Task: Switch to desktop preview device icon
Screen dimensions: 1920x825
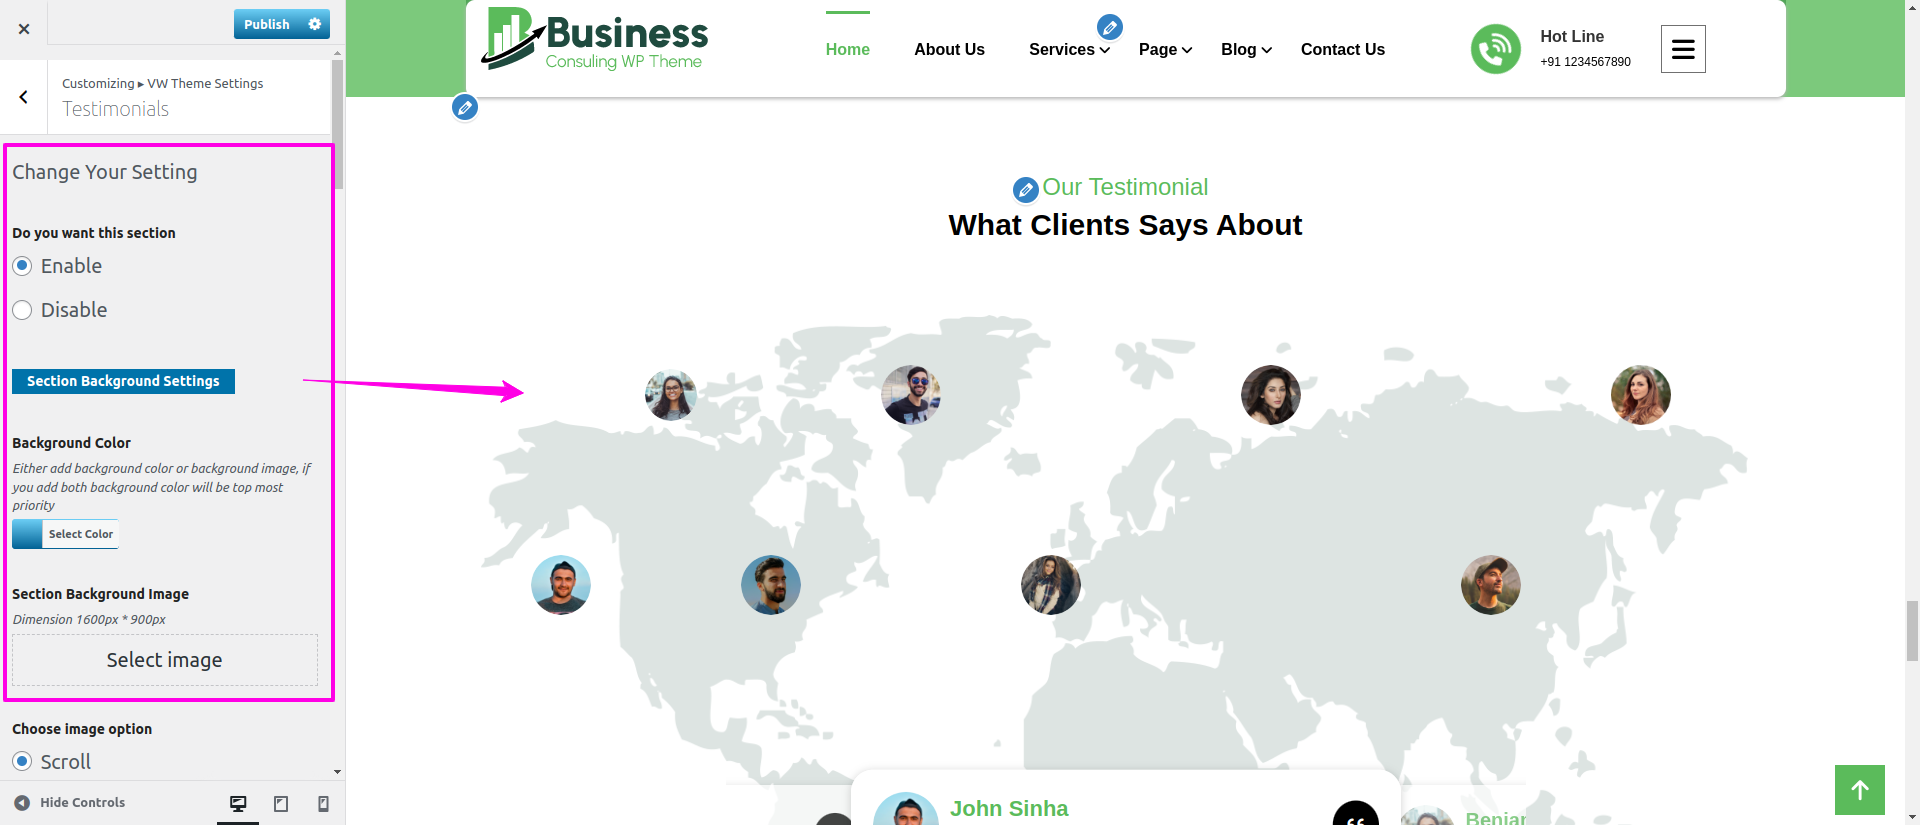Action: click(x=238, y=804)
